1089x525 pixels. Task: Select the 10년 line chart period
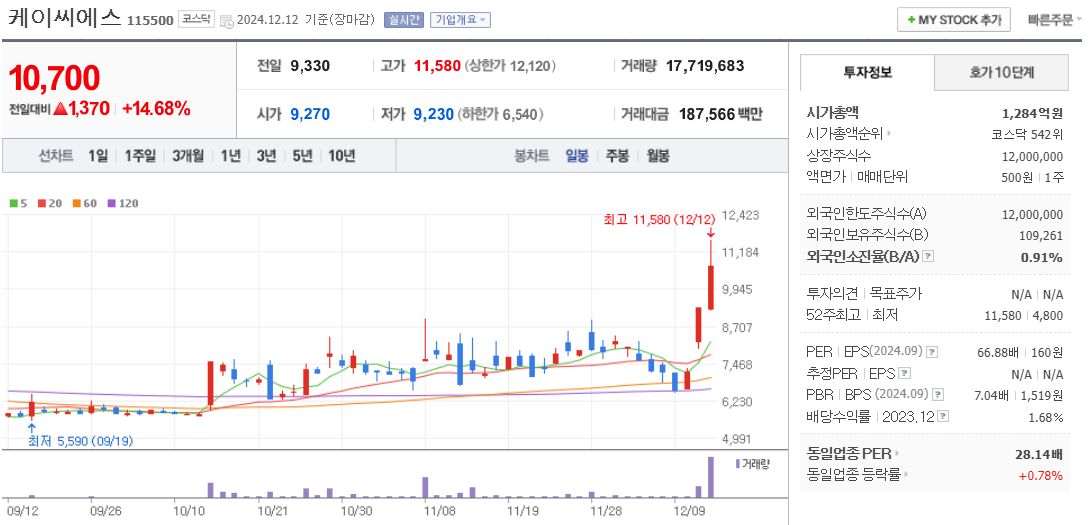341,156
